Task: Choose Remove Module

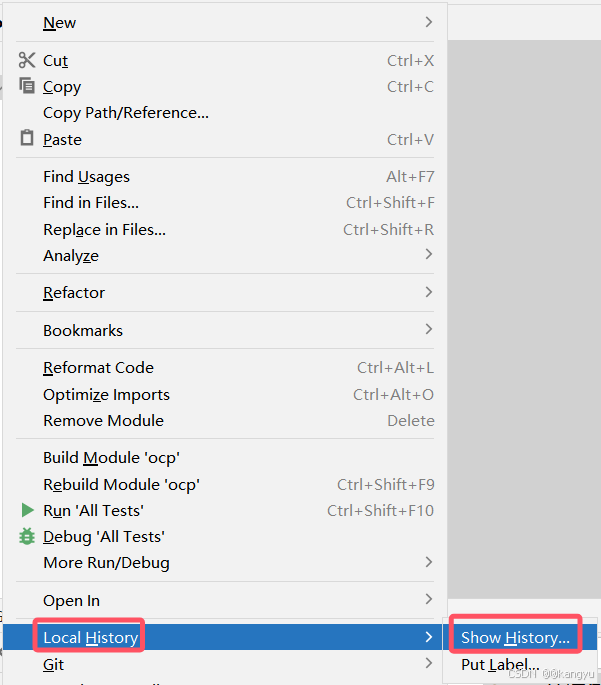Action: point(225,421)
